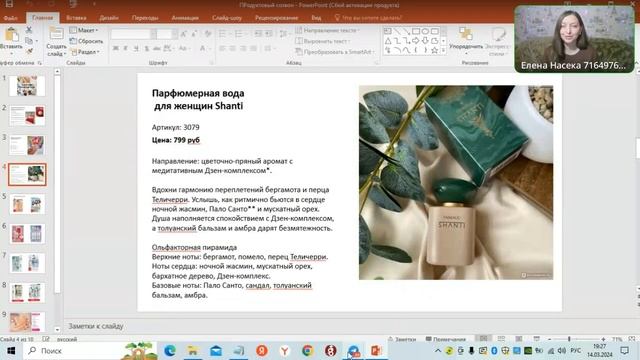This screenshot has width=640, height=360.
Task: Open the Раздел section dropdown
Action: [85, 52]
